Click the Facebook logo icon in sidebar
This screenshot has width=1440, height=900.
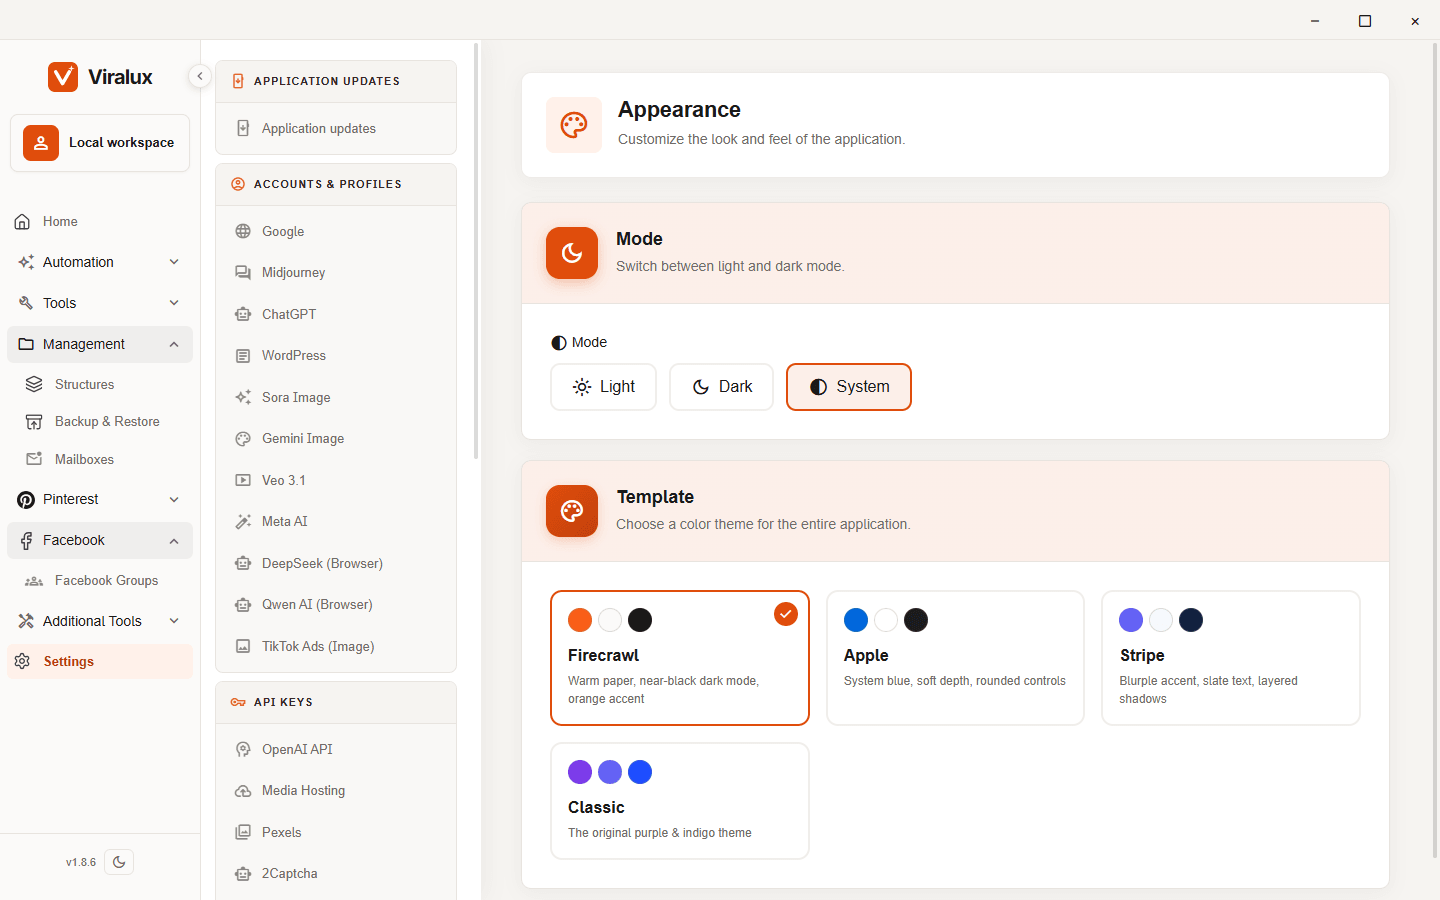click(26, 541)
